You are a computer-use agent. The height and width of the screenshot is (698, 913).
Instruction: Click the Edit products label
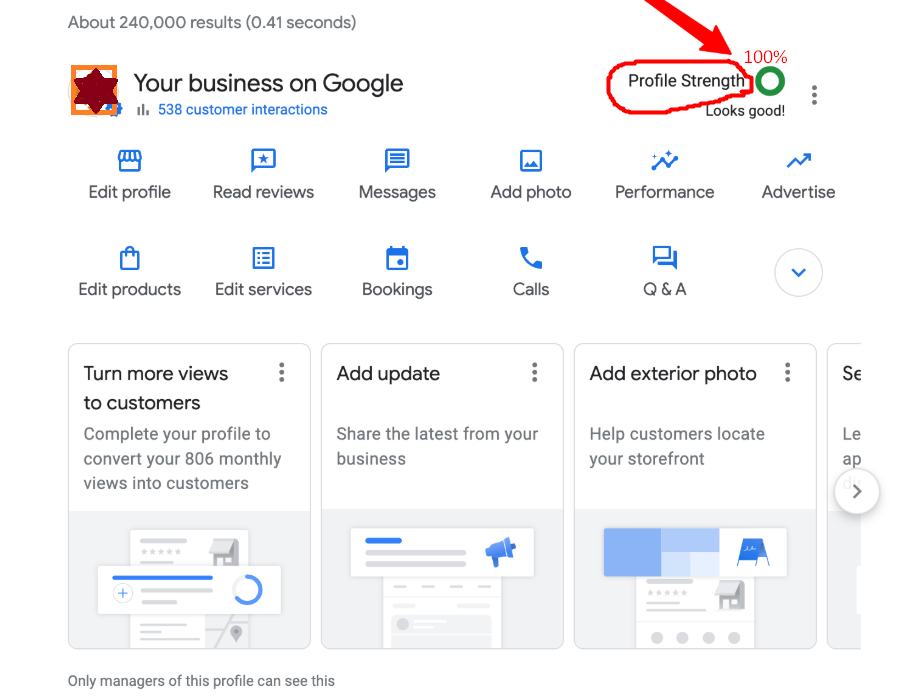point(129,289)
